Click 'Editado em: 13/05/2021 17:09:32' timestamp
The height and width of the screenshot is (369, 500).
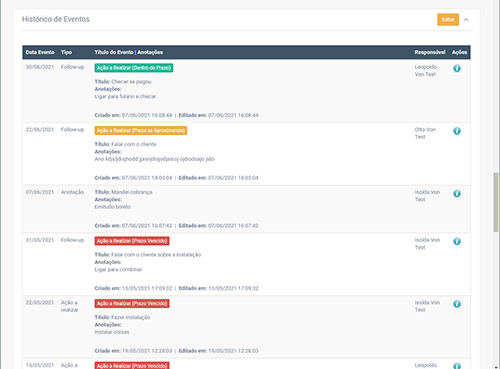pos(219,288)
